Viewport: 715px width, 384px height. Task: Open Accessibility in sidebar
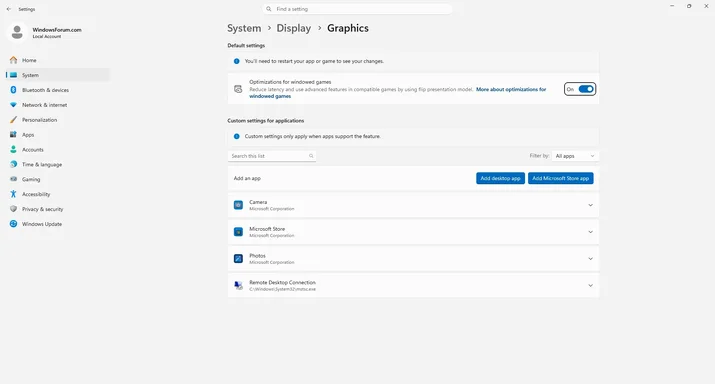tap(58, 194)
